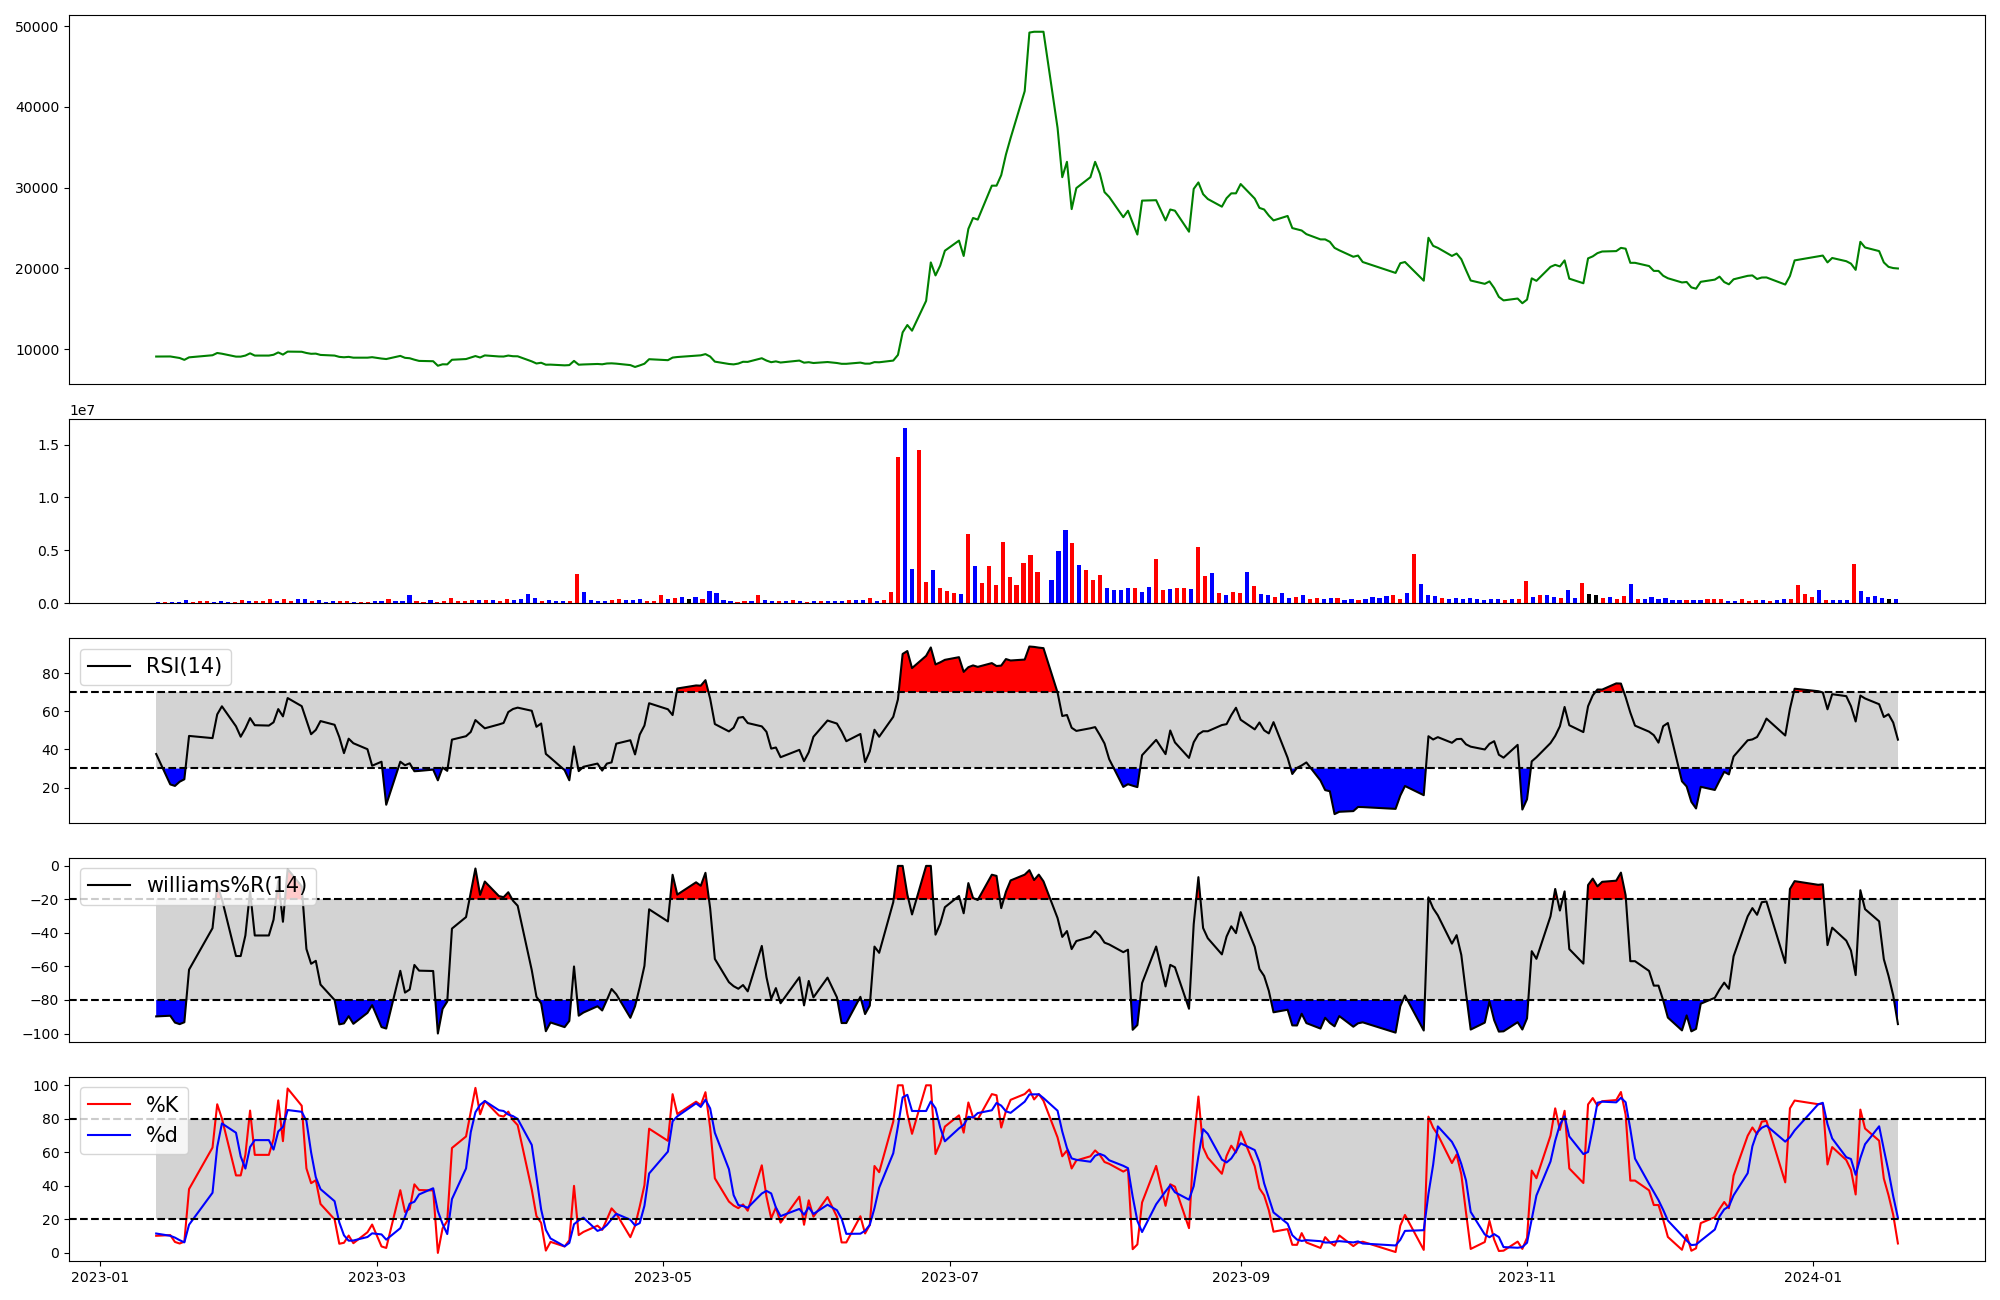Click the 2023-07 x-axis date label

tap(949, 1277)
